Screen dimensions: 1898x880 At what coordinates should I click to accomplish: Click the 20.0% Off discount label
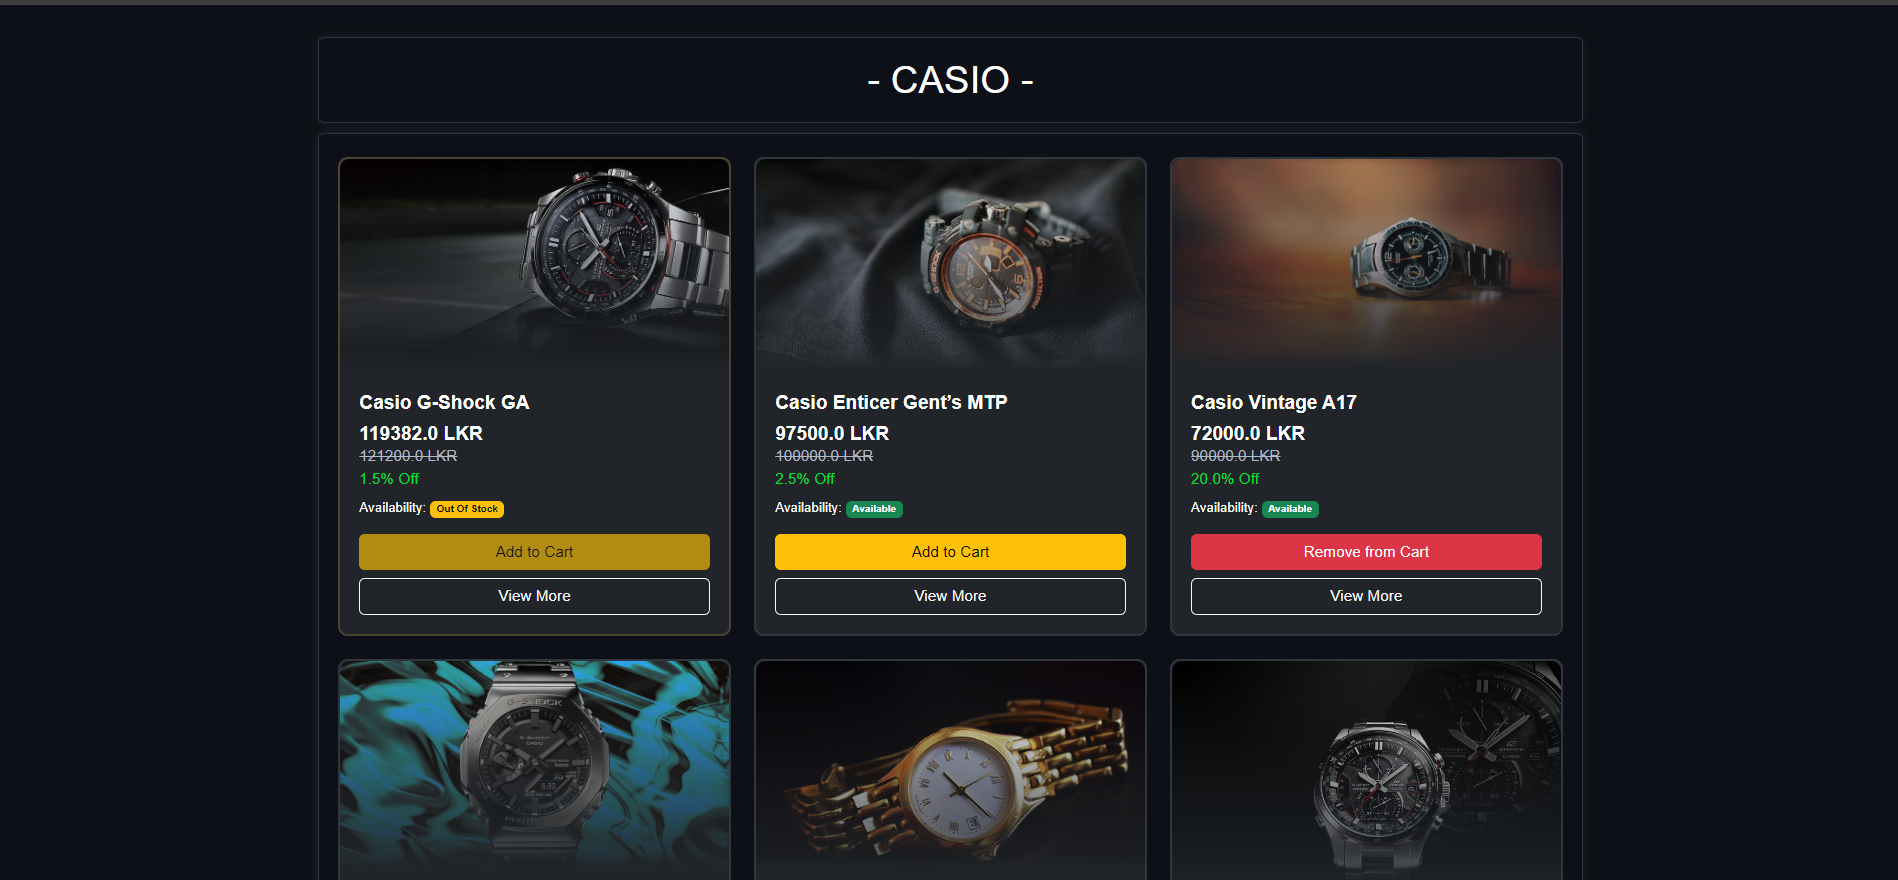pos(1225,479)
